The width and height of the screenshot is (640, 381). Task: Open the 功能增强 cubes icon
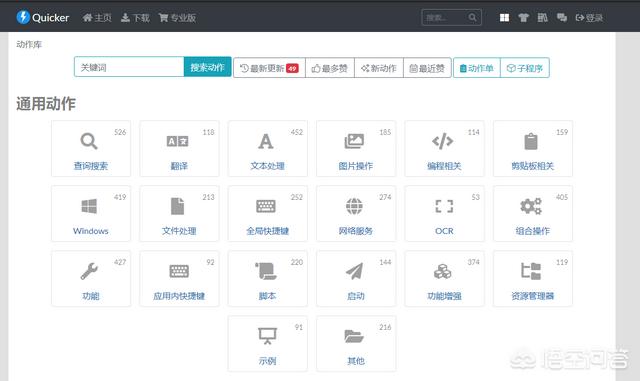point(442,271)
